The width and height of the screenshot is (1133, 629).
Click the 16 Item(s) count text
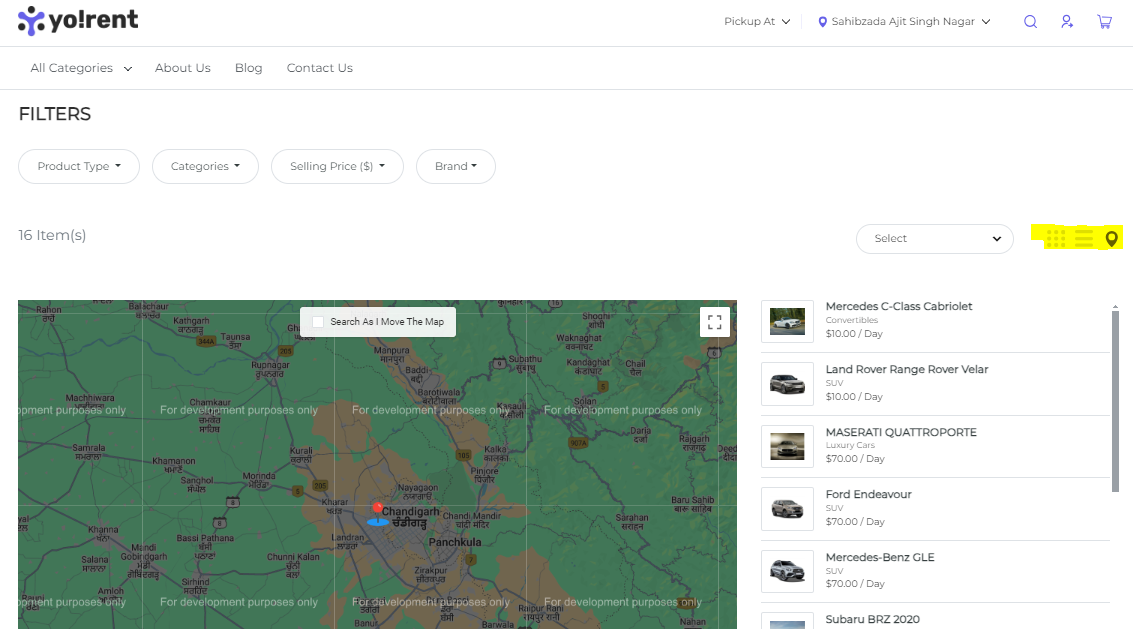[x=52, y=235]
